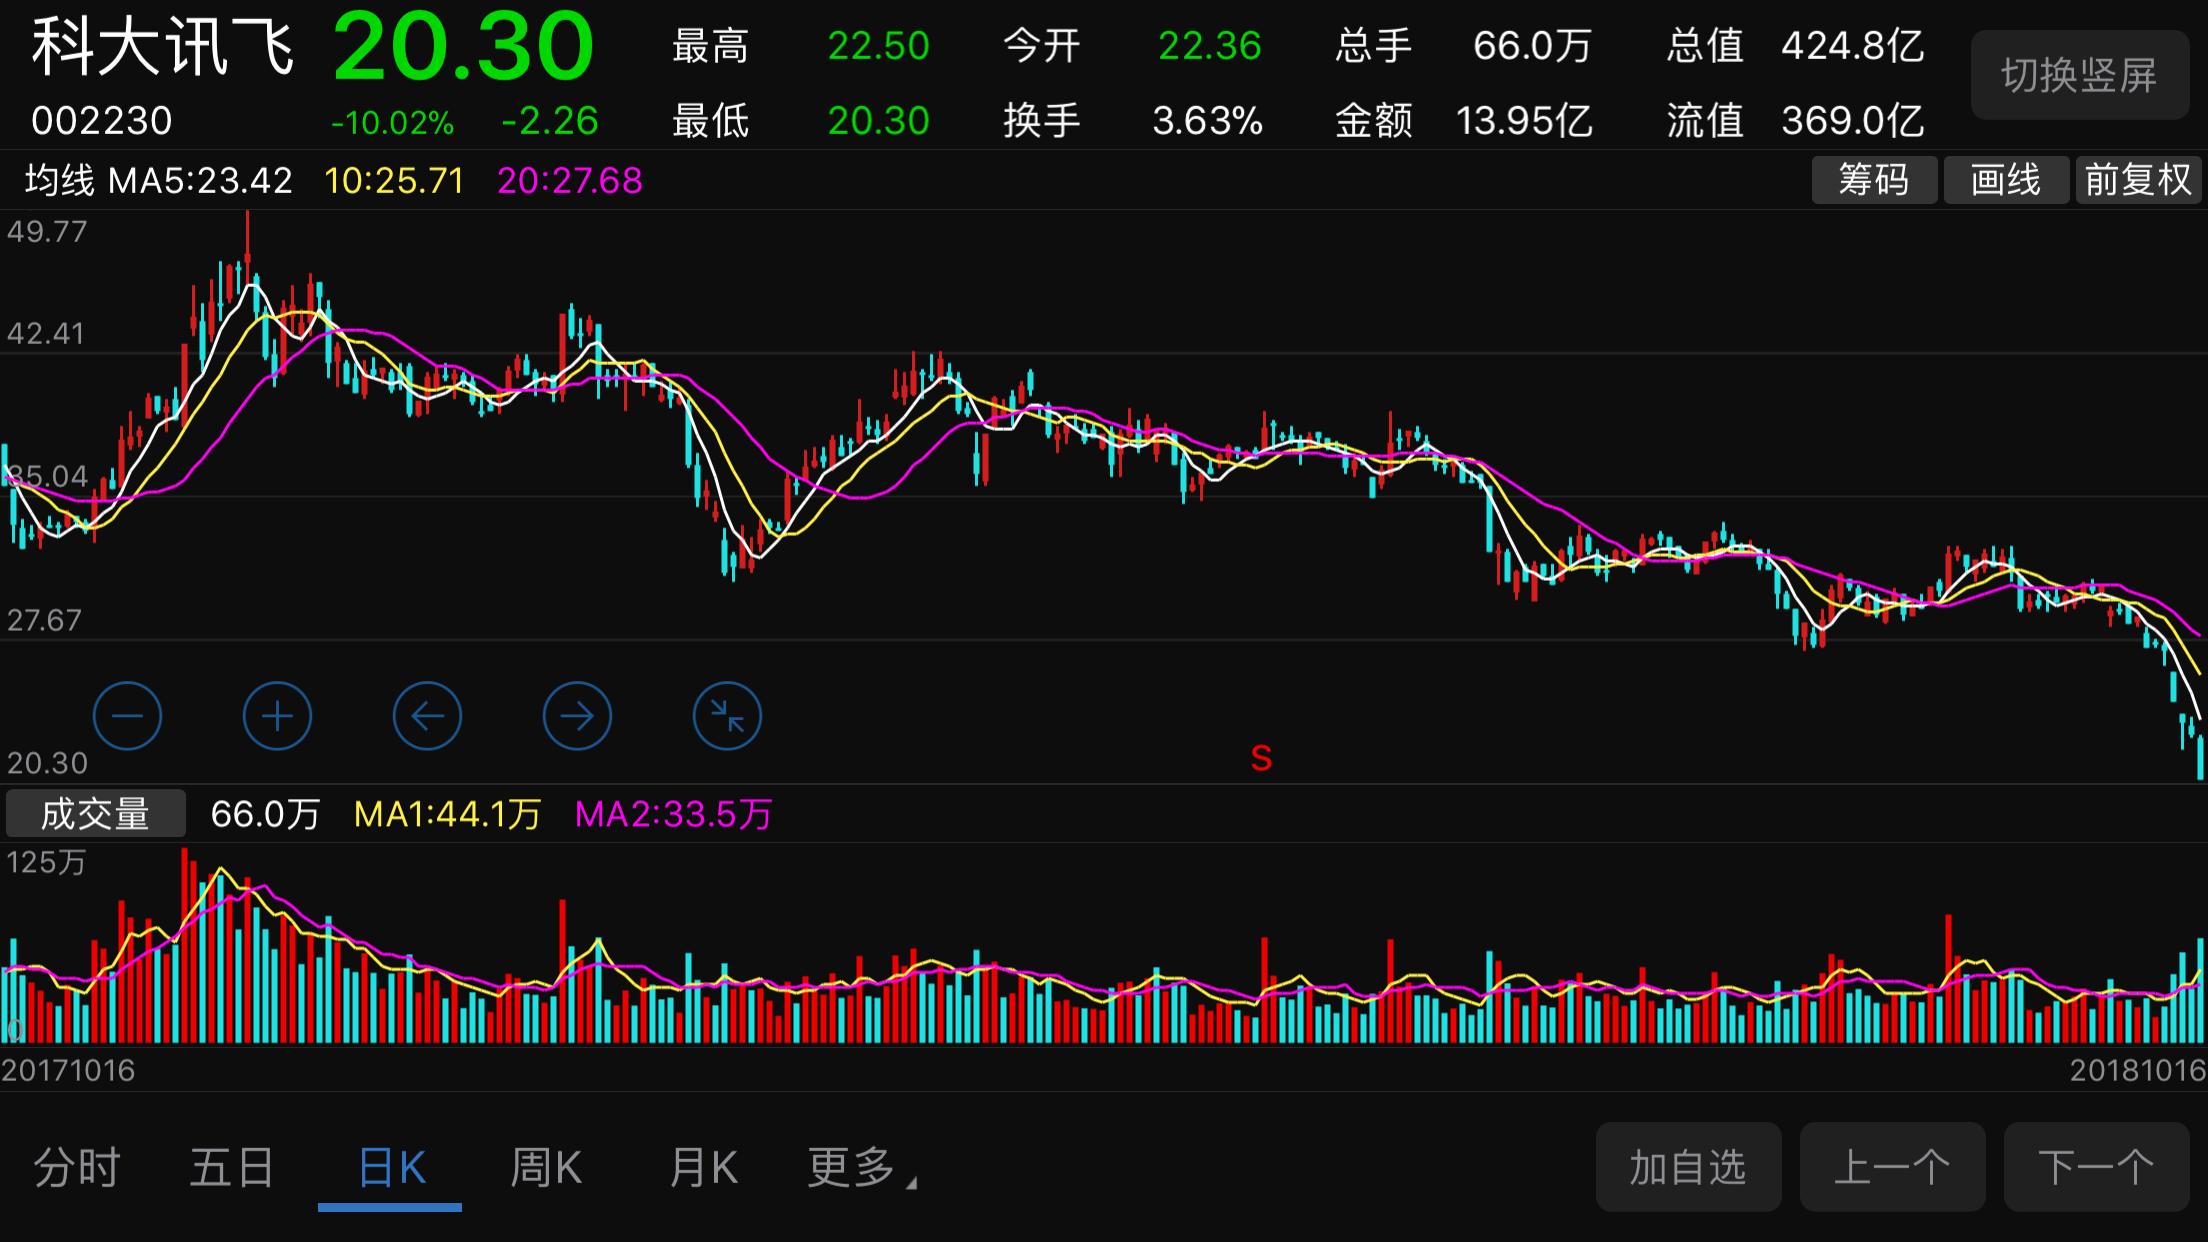Shift the chart left with the left arrow icon

point(427,716)
